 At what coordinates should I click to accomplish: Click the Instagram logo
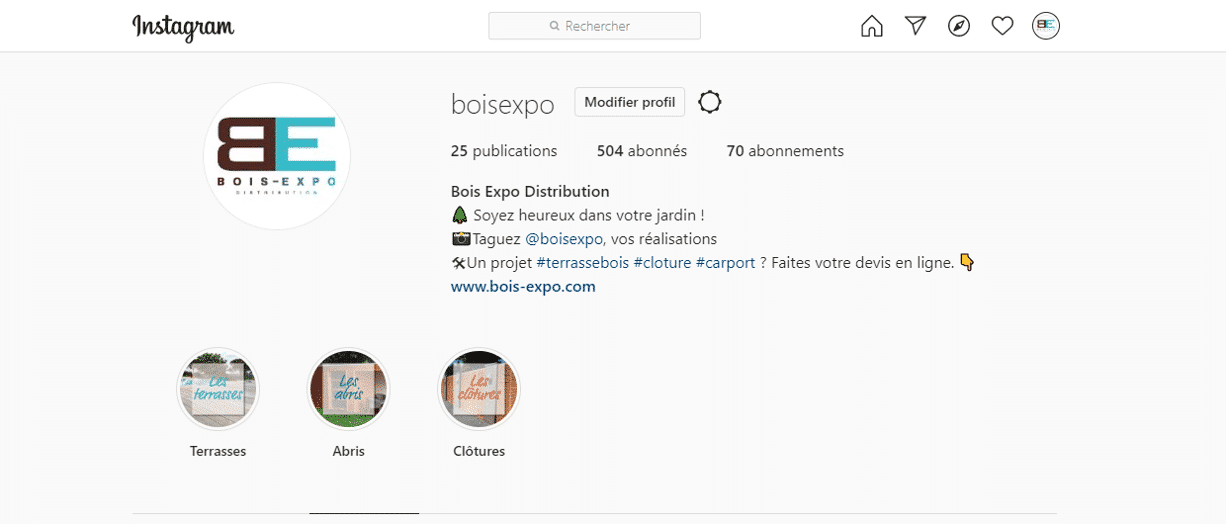[x=183, y=27]
